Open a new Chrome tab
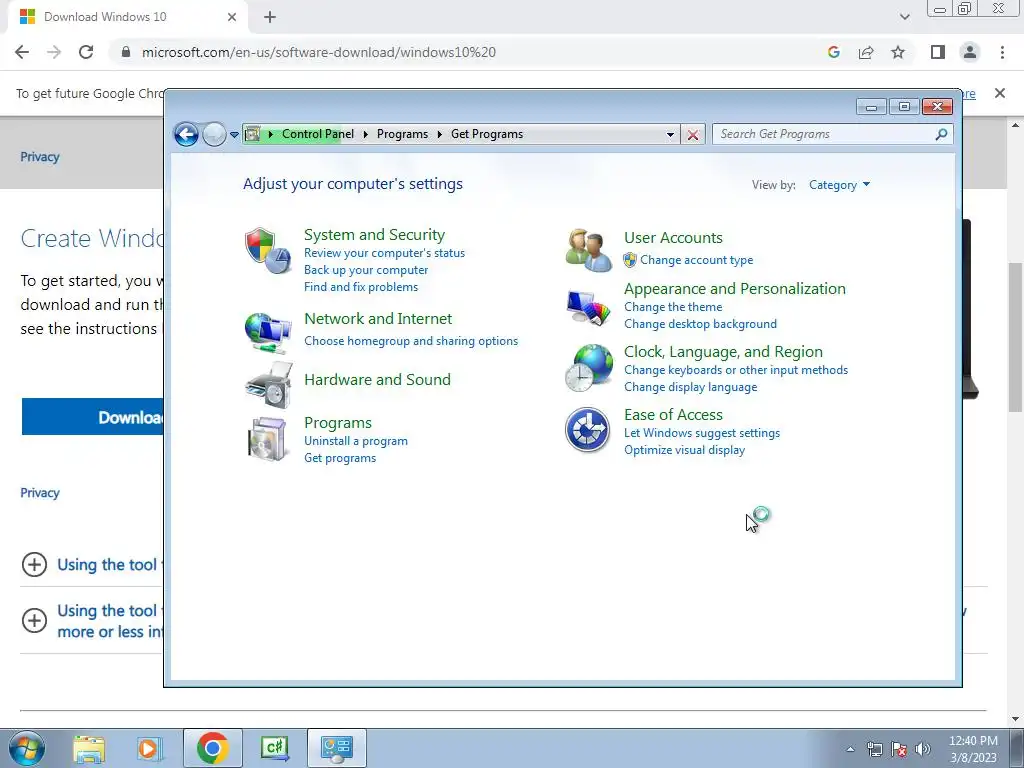 (x=270, y=17)
